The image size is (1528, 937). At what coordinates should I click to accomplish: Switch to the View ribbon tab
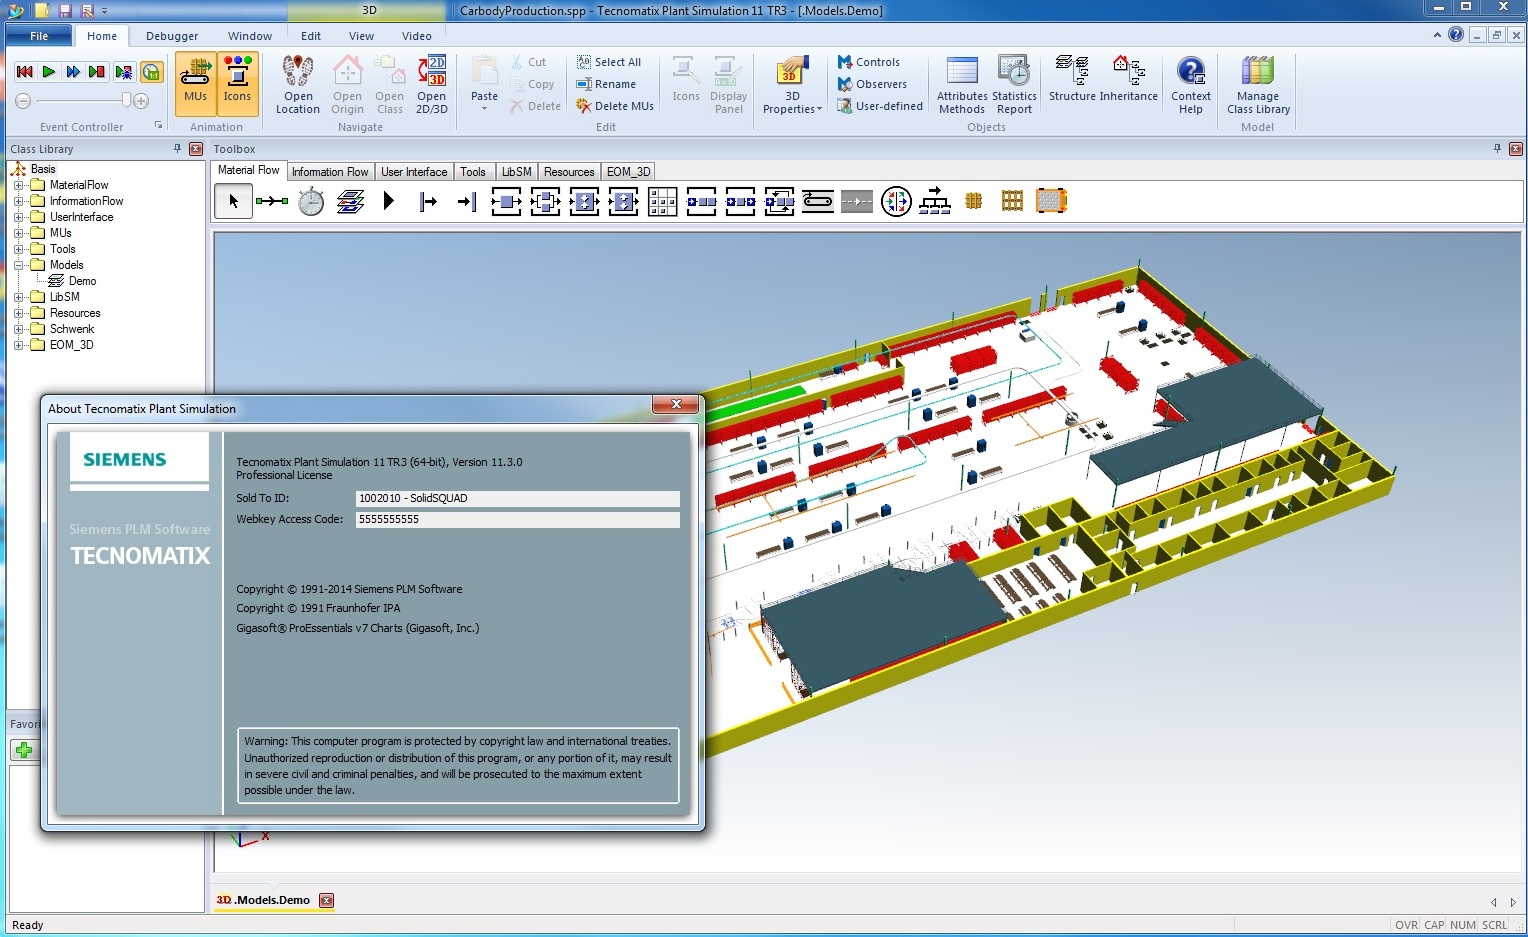click(361, 36)
